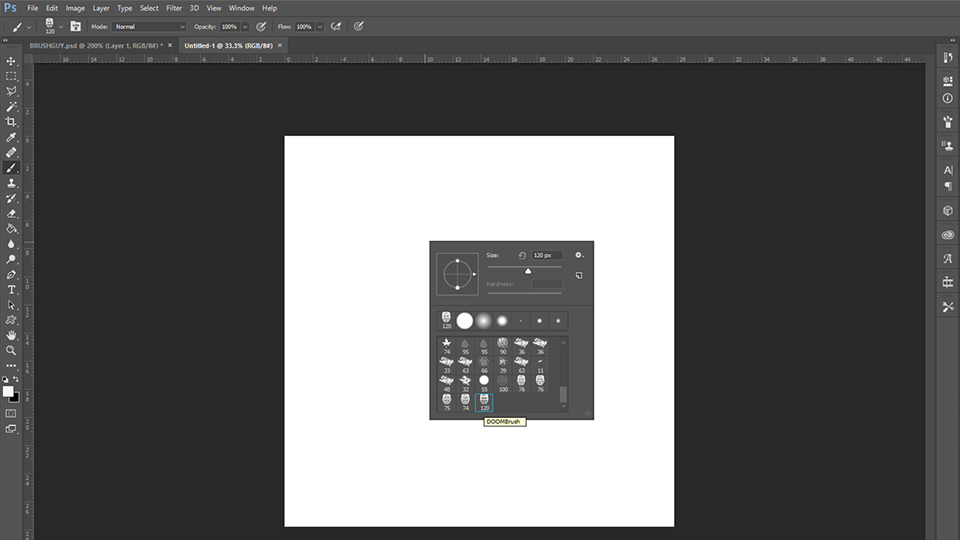Choose the Zoom tool
This screenshot has height=540, width=960.
pos(11,350)
